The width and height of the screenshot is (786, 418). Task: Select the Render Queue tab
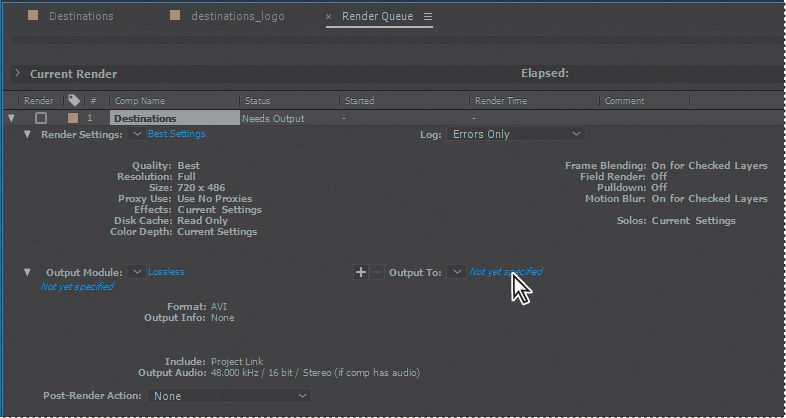click(377, 16)
